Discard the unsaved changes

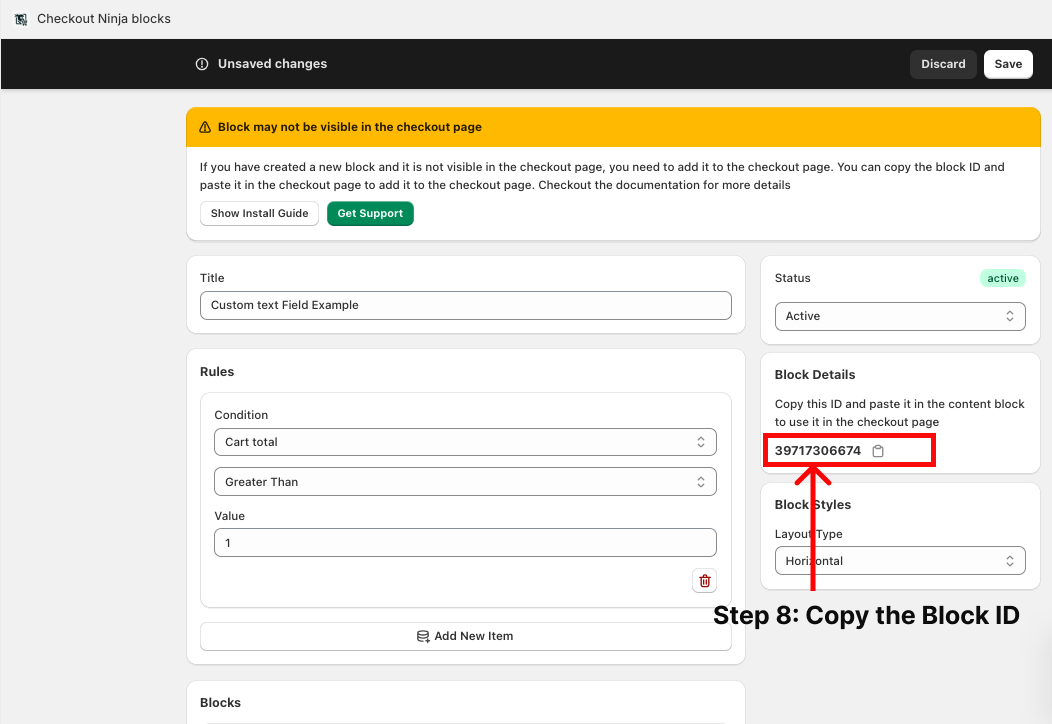click(942, 64)
